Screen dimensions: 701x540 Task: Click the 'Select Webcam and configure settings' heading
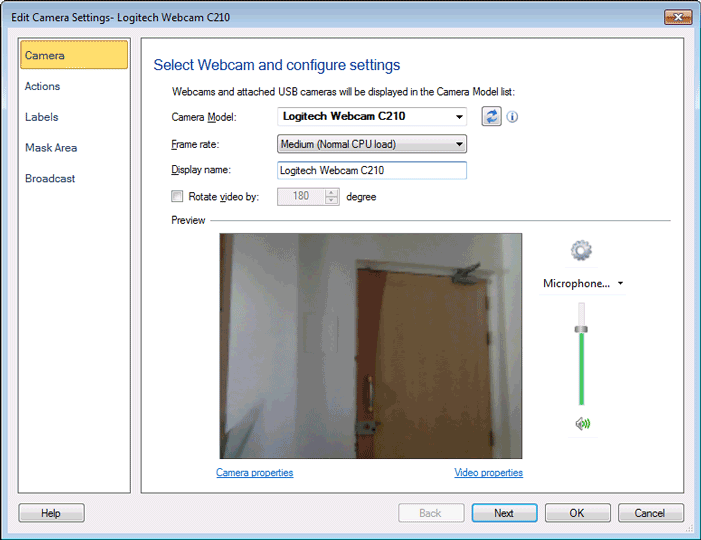tap(277, 65)
